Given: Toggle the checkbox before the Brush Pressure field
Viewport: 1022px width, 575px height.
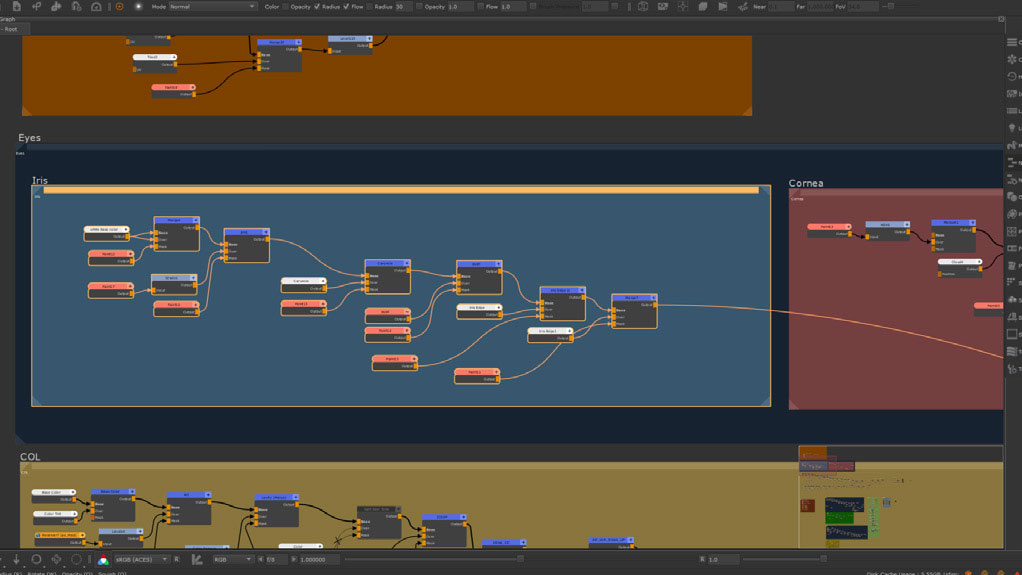Looking at the screenshot, I should pos(533,7).
